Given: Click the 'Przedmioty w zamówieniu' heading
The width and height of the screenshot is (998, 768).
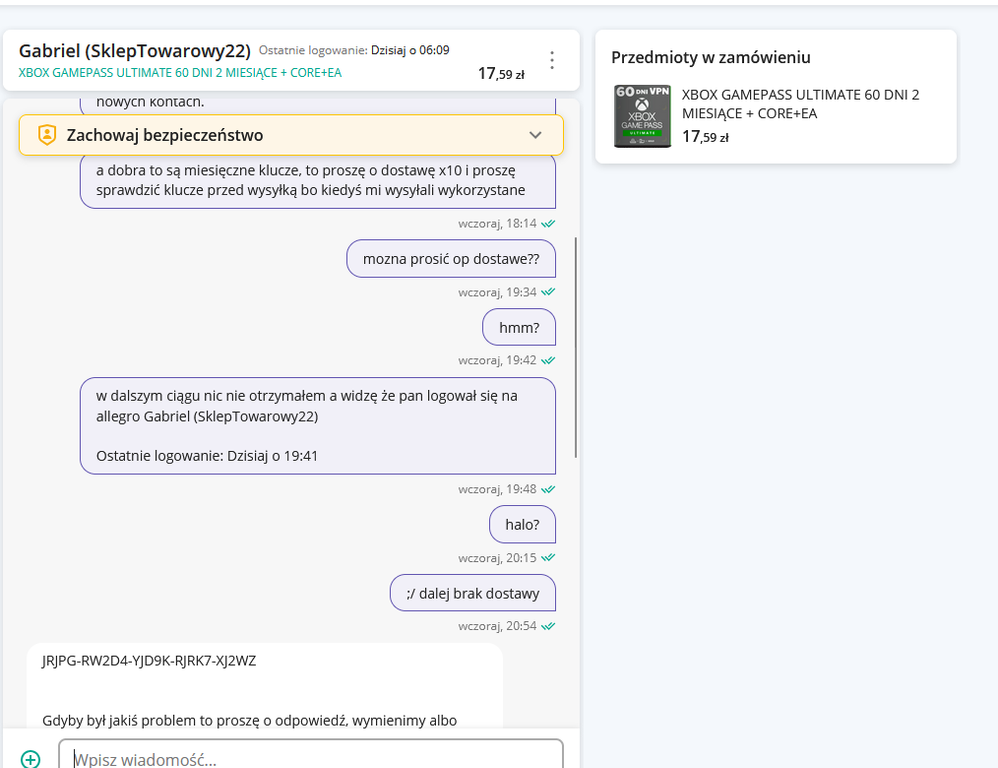Looking at the screenshot, I should click(x=711, y=57).
